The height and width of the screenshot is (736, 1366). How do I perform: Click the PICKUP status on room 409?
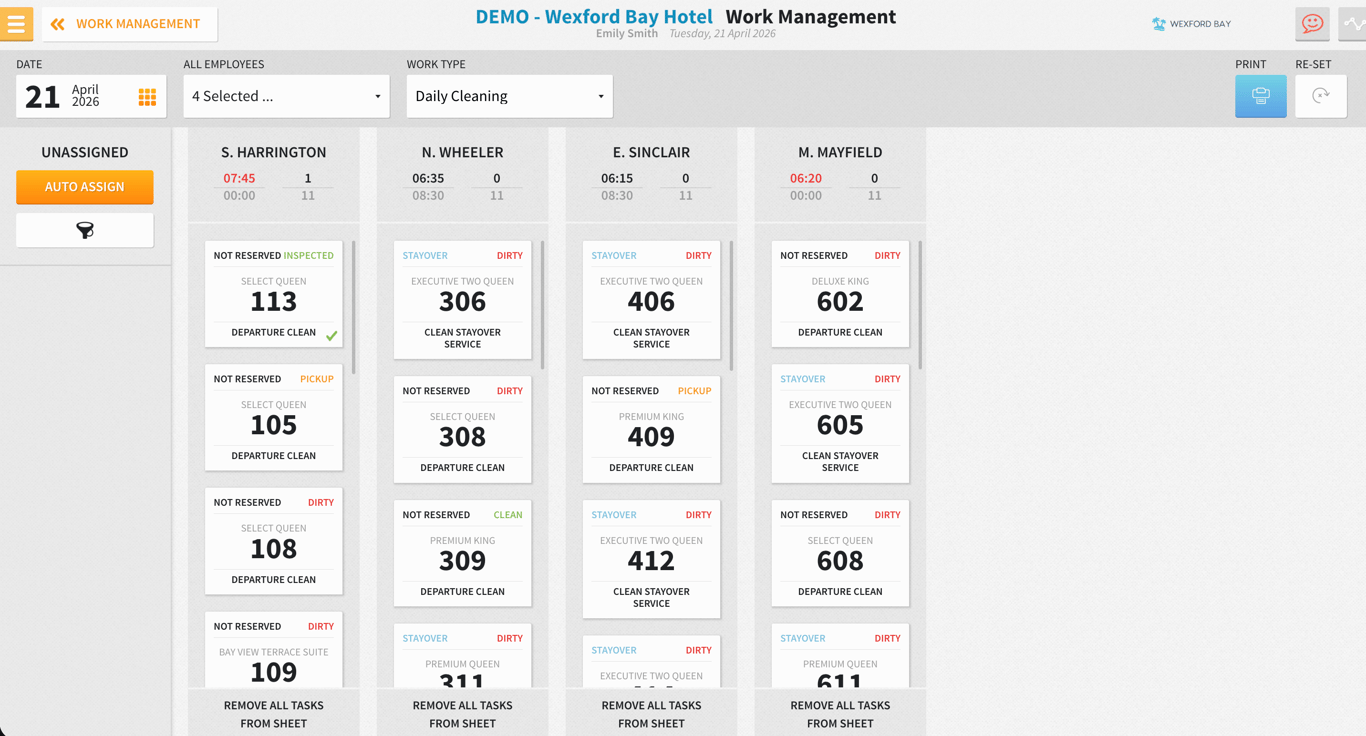(695, 391)
